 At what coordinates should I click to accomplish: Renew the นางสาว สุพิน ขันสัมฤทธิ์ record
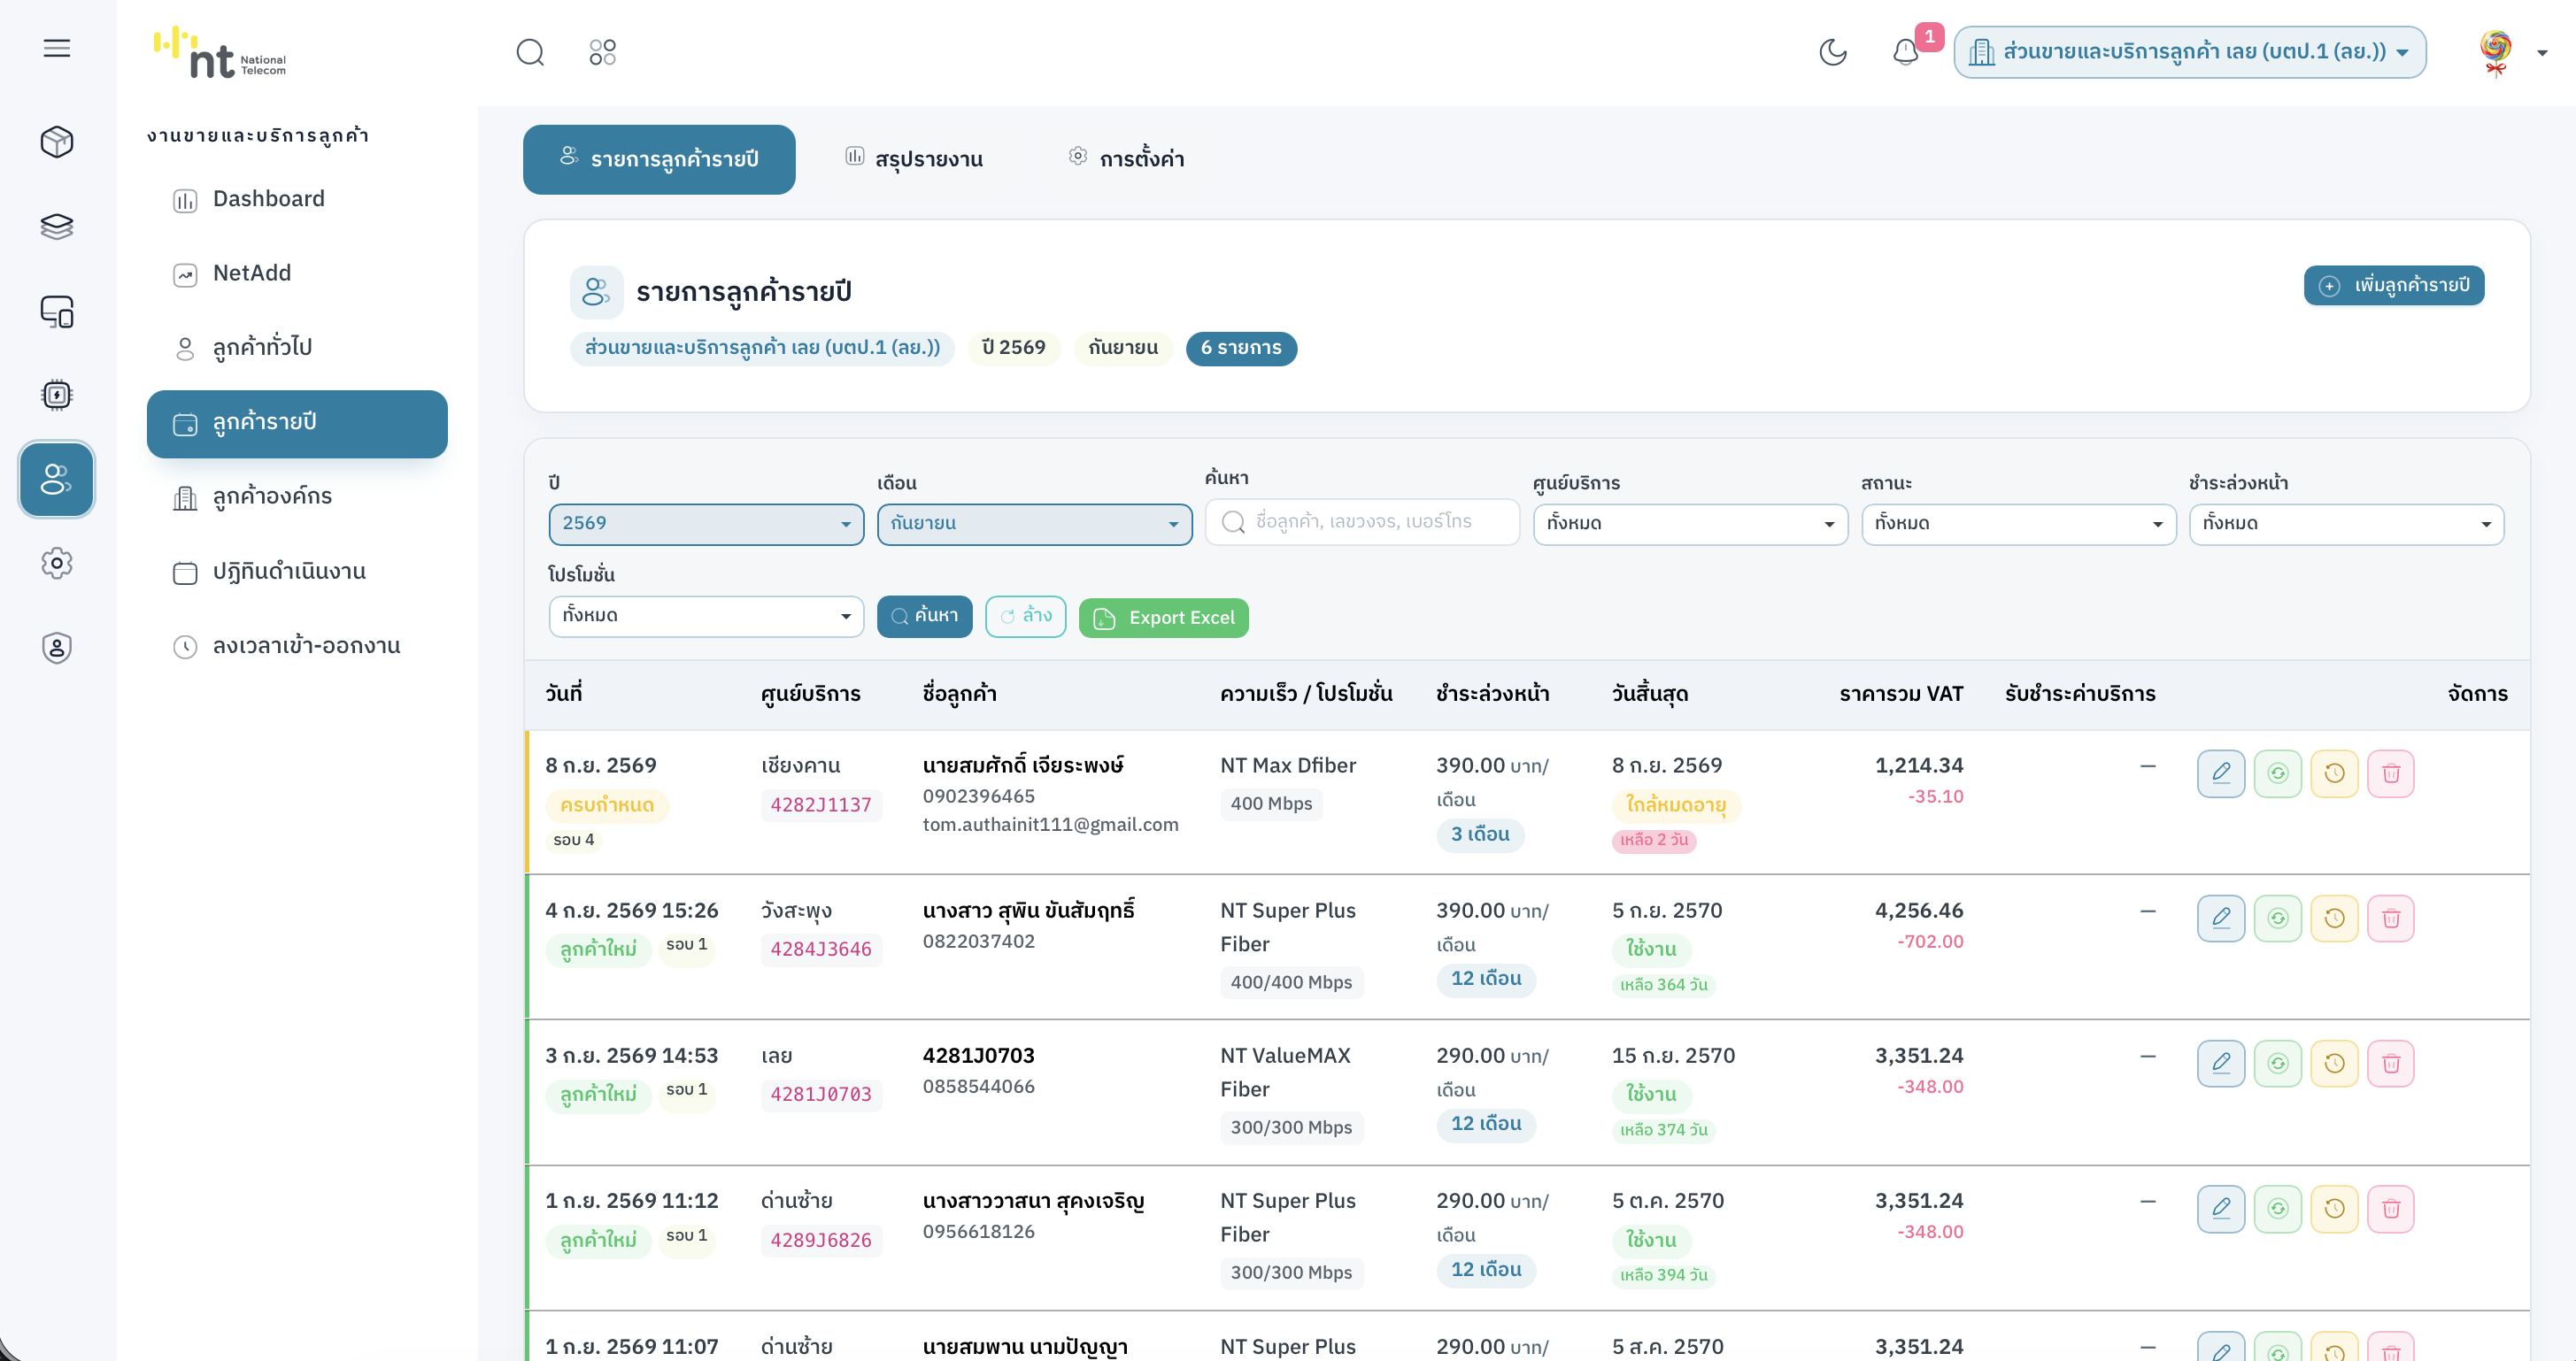(x=2278, y=918)
